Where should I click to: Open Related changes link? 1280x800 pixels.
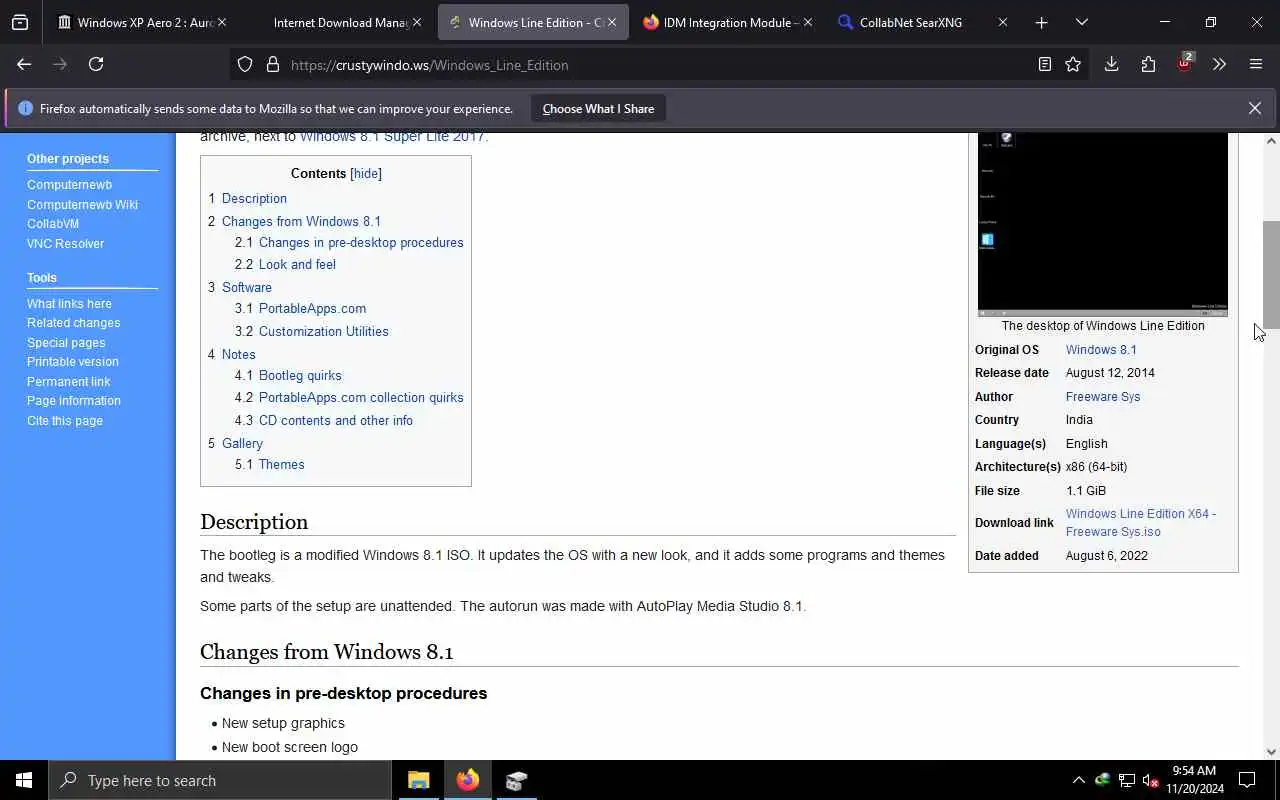(x=73, y=323)
